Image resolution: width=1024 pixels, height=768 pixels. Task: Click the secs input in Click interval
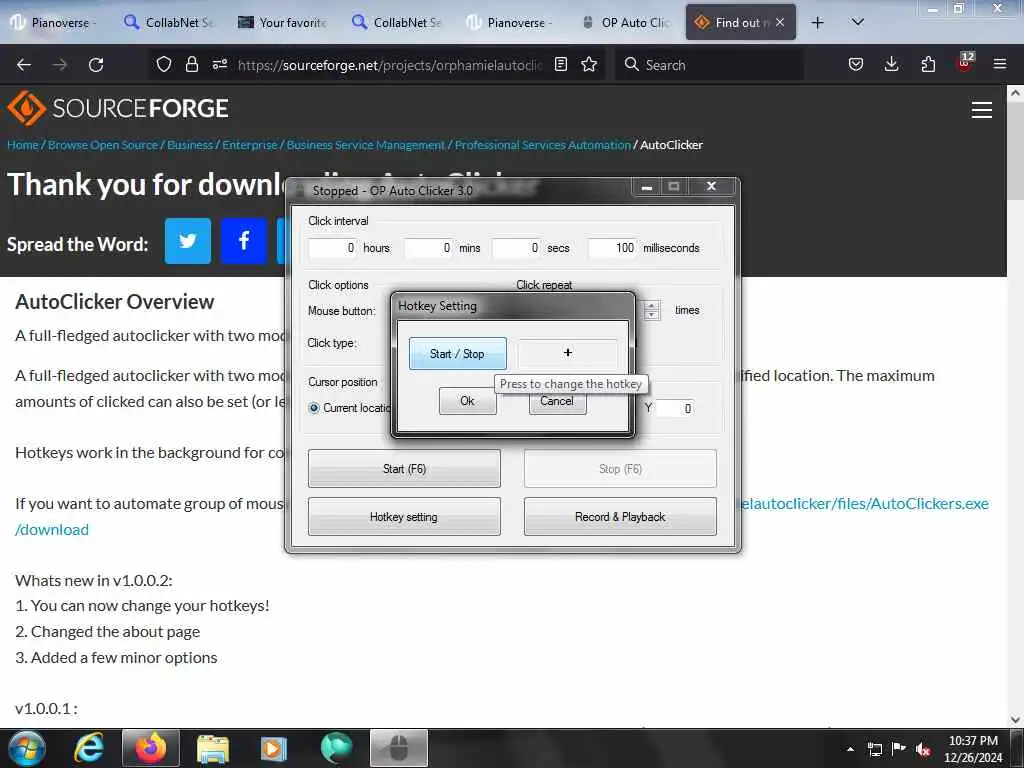(x=517, y=248)
